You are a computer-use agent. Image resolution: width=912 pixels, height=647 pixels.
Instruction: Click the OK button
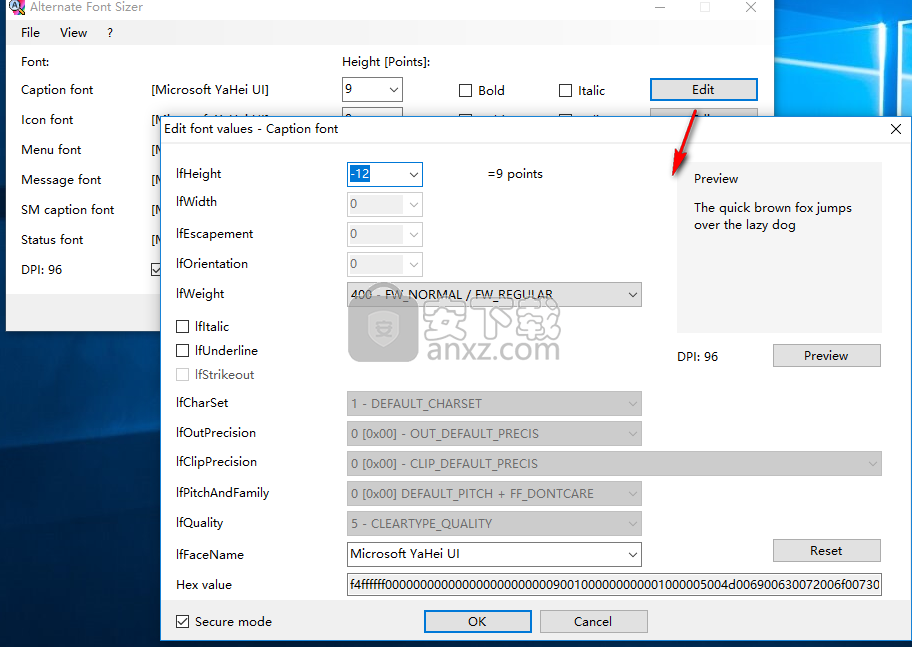tap(478, 621)
